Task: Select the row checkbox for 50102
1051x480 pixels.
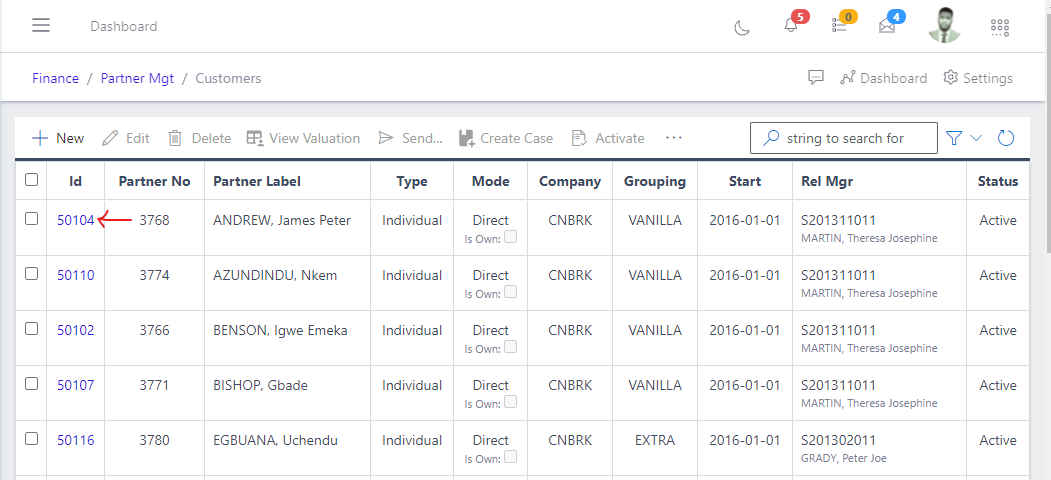Action: click(x=32, y=328)
